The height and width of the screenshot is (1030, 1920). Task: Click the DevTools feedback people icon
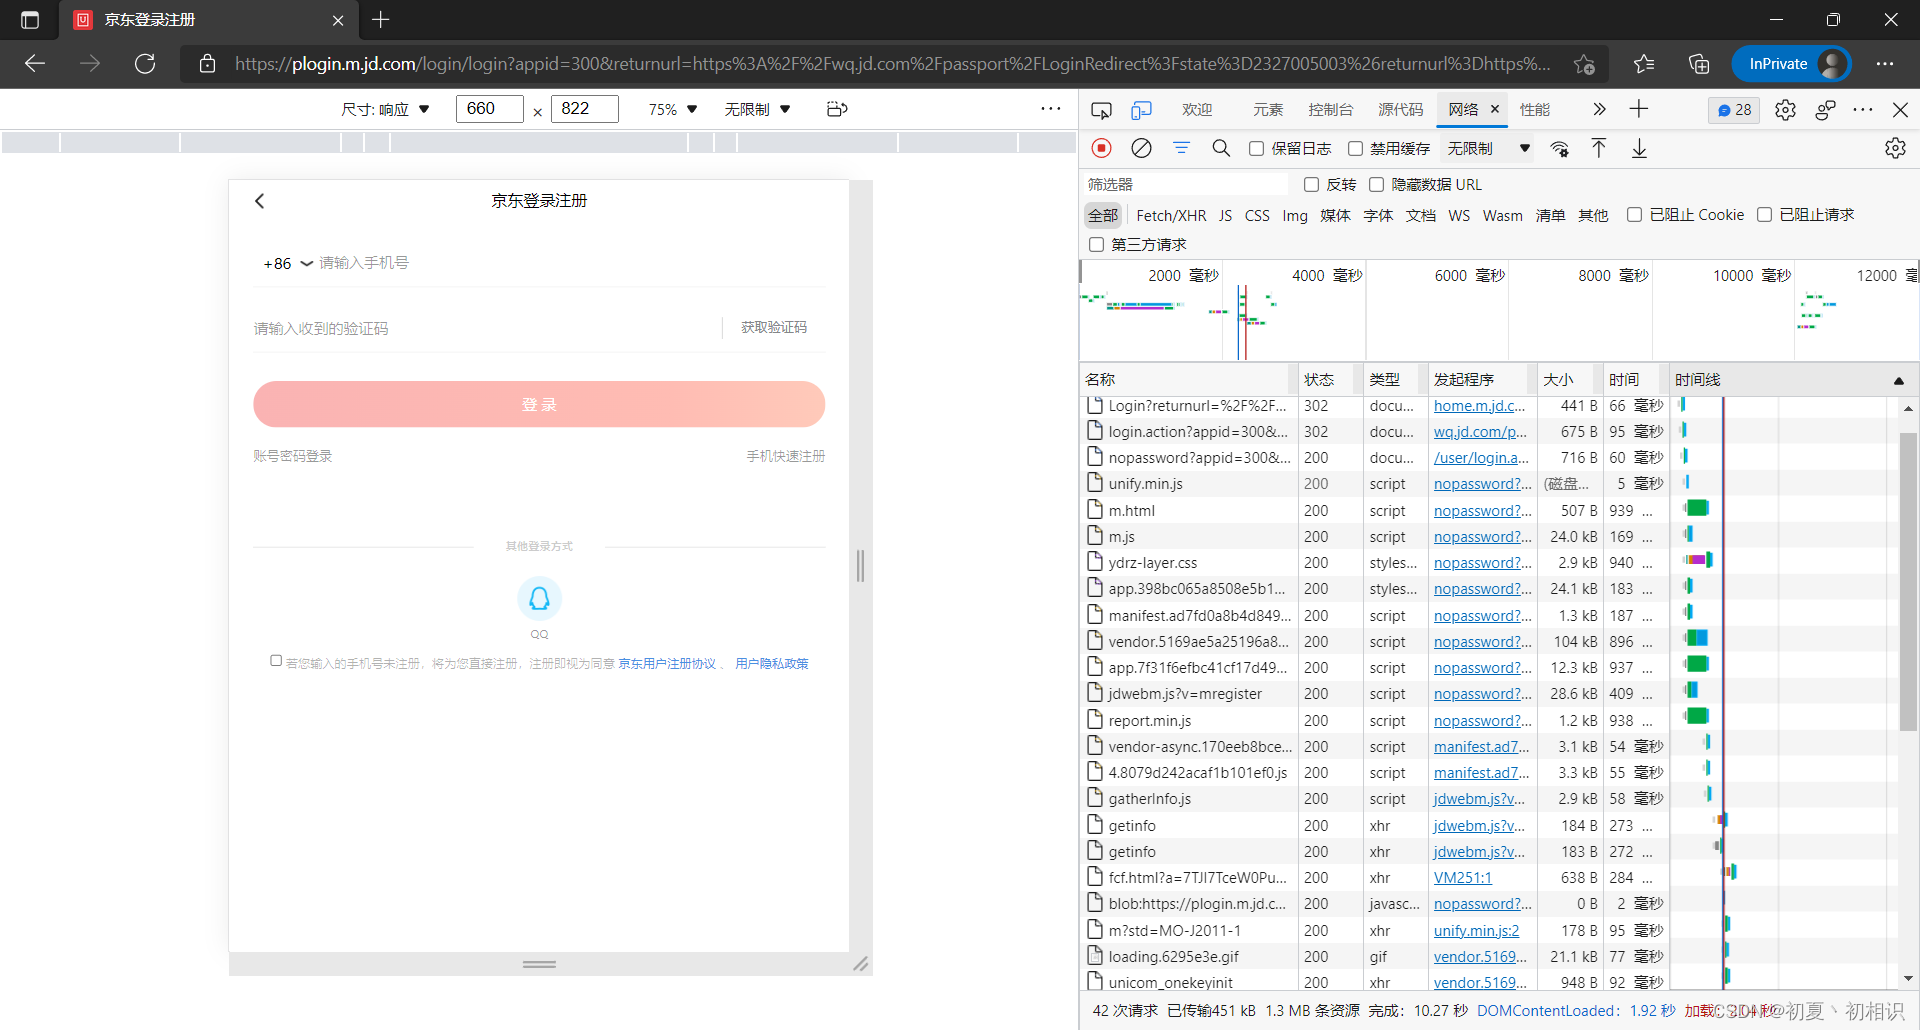click(x=1825, y=110)
